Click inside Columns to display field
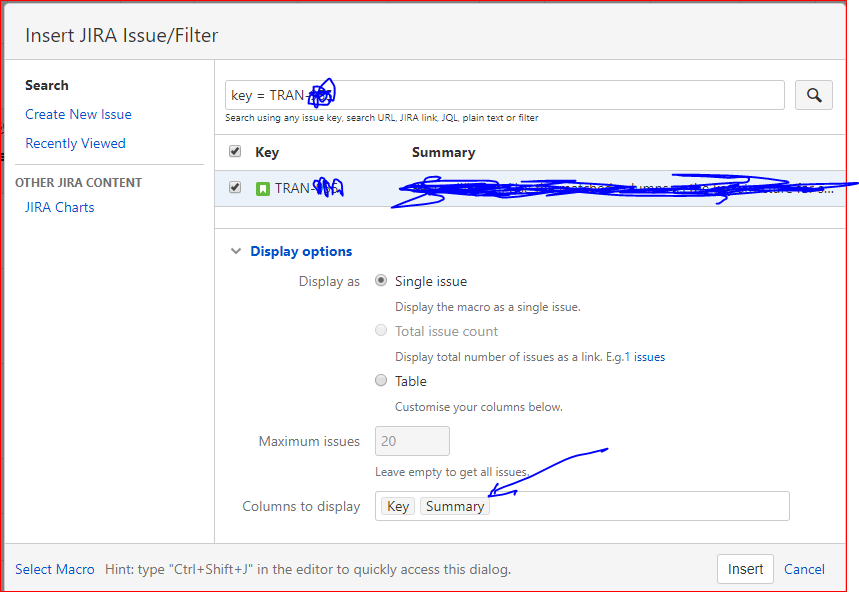The width and height of the screenshot is (859, 592). click(582, 506)
